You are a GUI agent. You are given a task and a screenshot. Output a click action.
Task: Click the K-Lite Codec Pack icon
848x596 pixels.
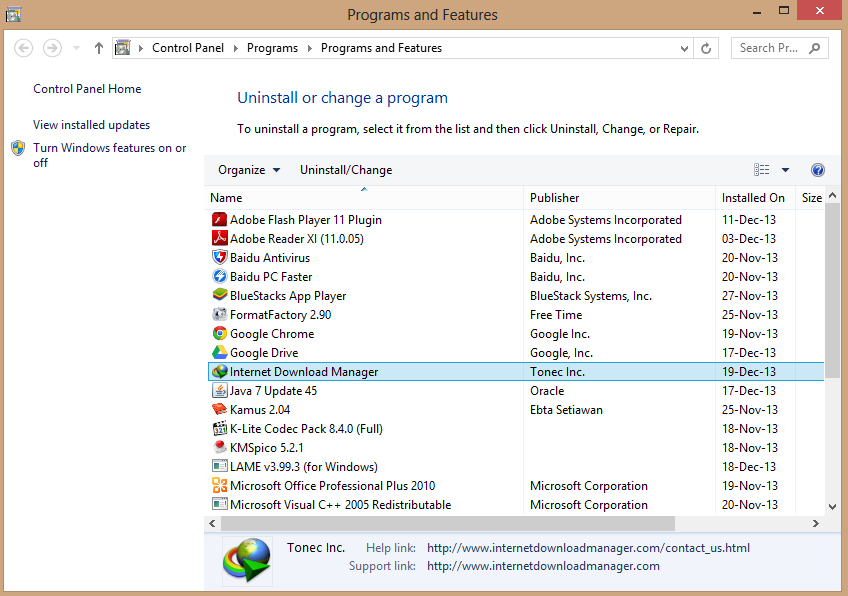219,428
